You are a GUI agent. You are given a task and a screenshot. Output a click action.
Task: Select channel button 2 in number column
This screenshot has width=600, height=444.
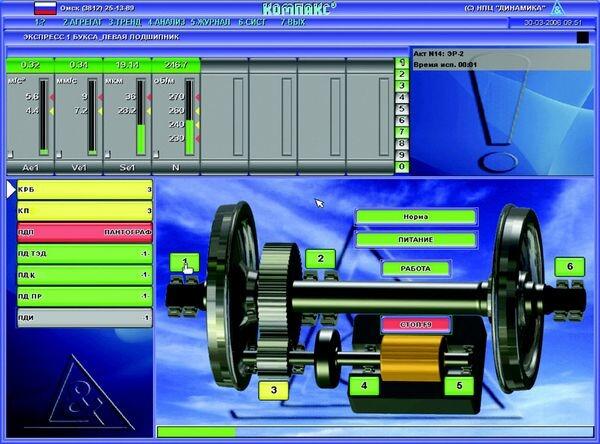(x=402, y=74)
